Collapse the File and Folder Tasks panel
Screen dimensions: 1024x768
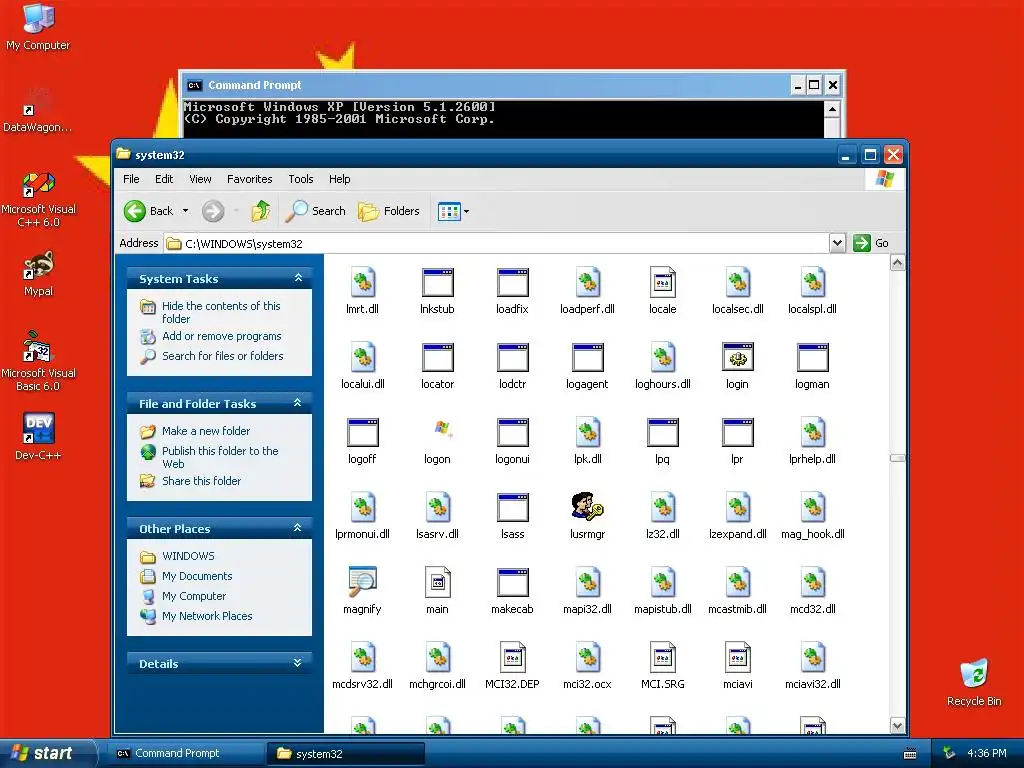click(x=298, y=403)
